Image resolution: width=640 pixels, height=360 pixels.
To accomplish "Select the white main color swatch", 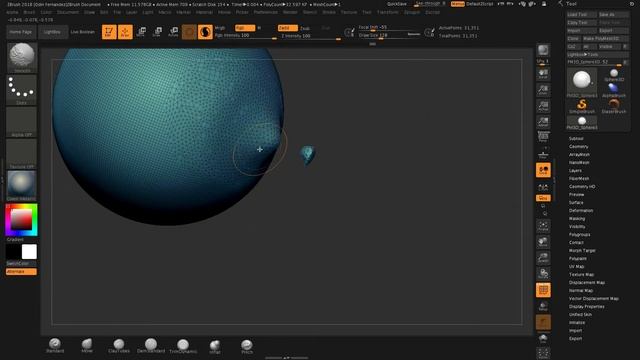I will (x=29, y=252).
